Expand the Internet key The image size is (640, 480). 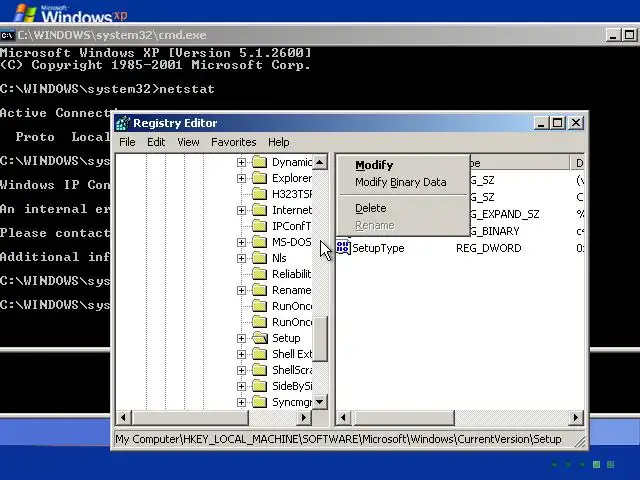tap(241, 210)
